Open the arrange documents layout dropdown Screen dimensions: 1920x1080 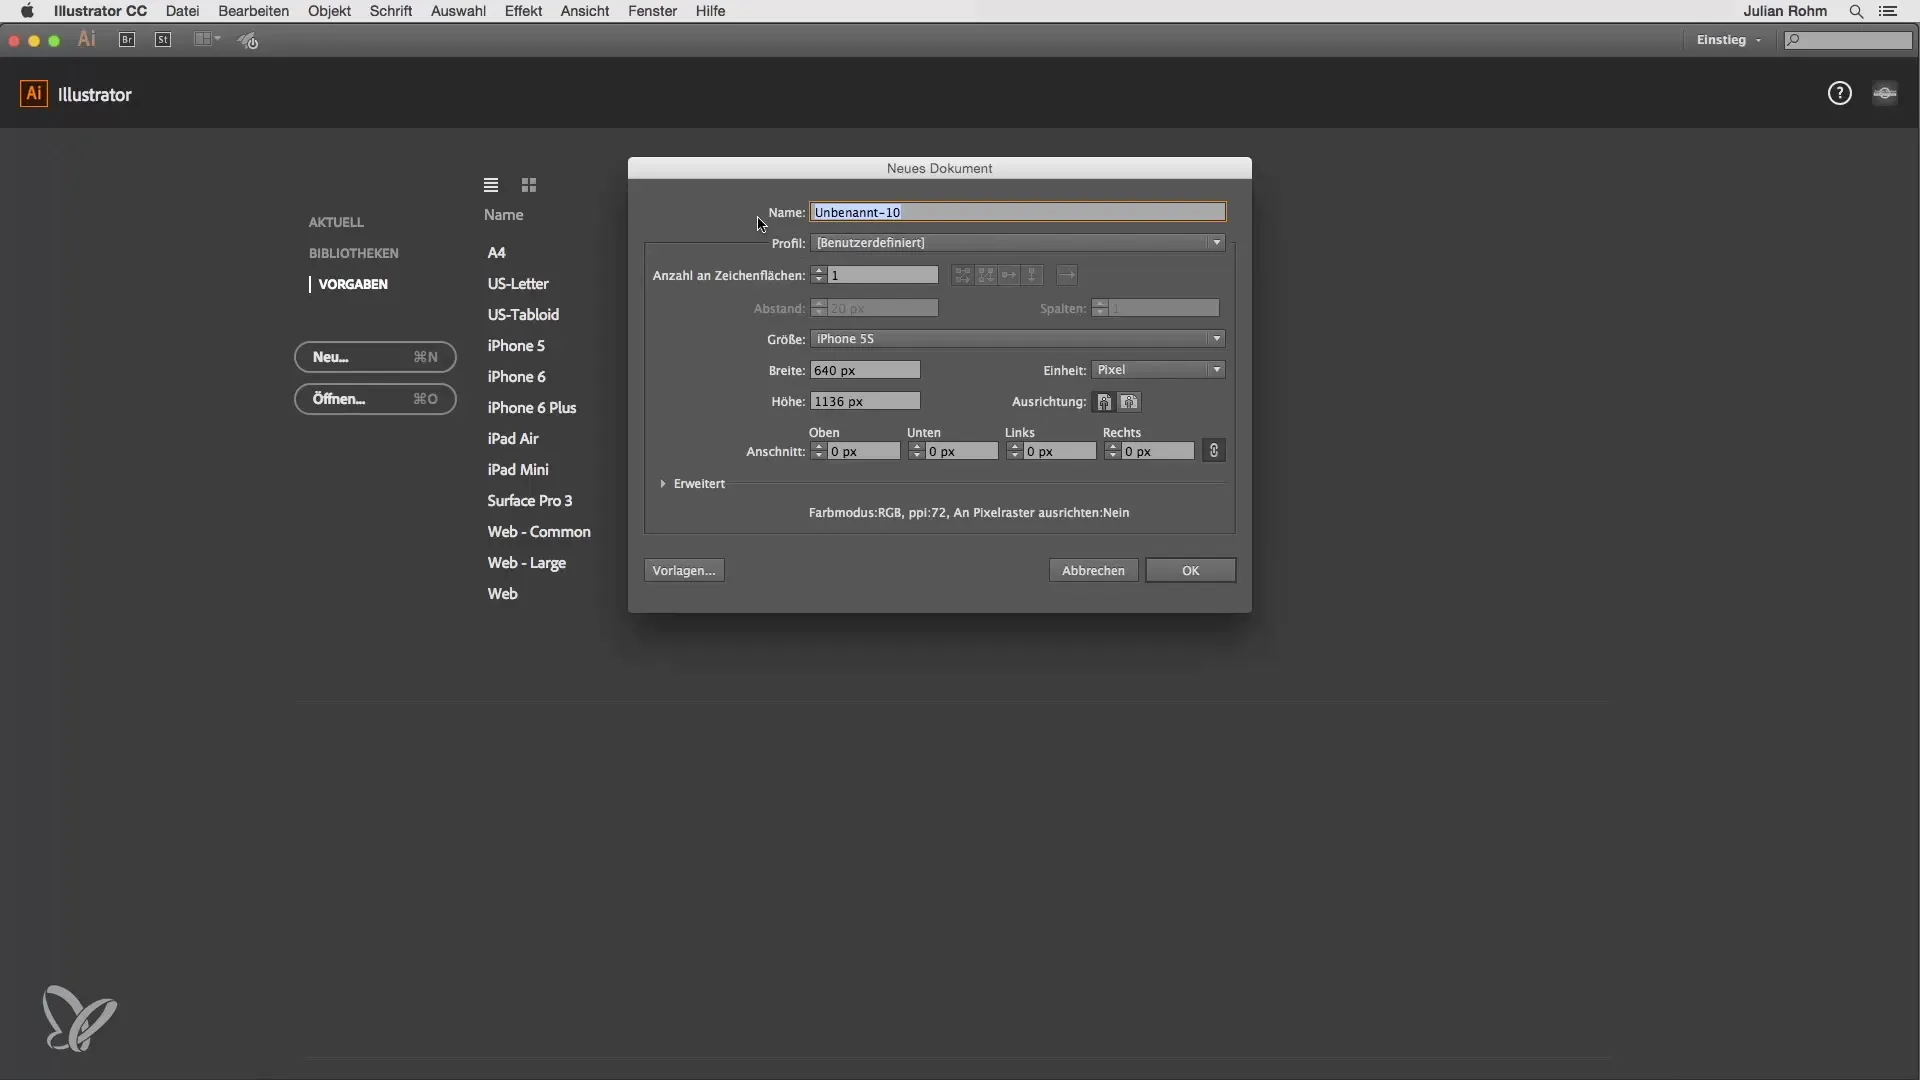(x=207, y=40)
